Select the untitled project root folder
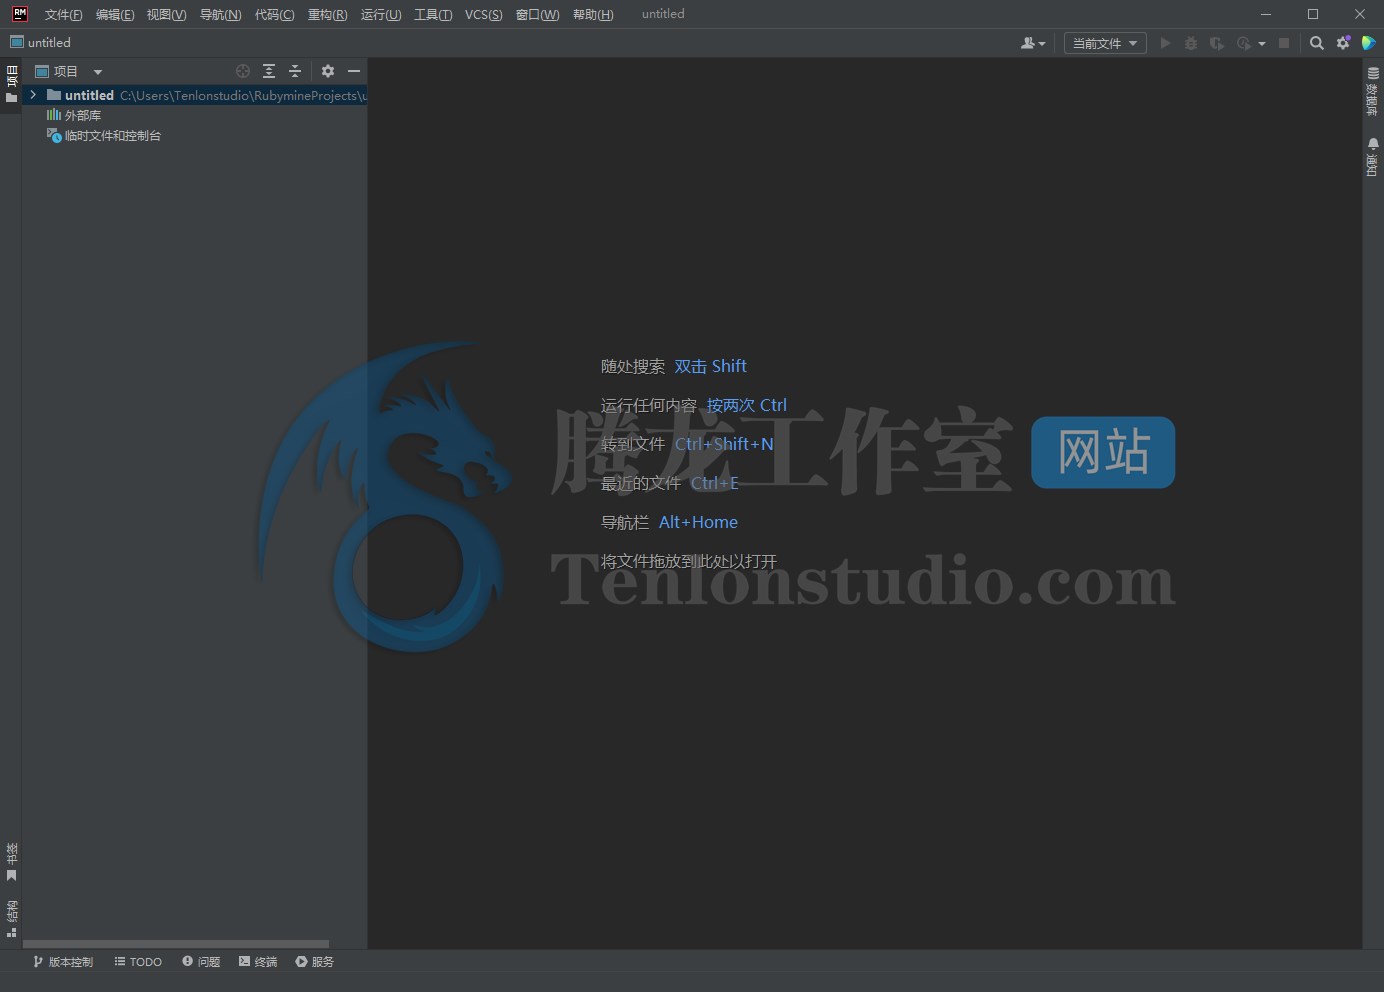Screen dimensions: 1384x992 tap(195, 95)
